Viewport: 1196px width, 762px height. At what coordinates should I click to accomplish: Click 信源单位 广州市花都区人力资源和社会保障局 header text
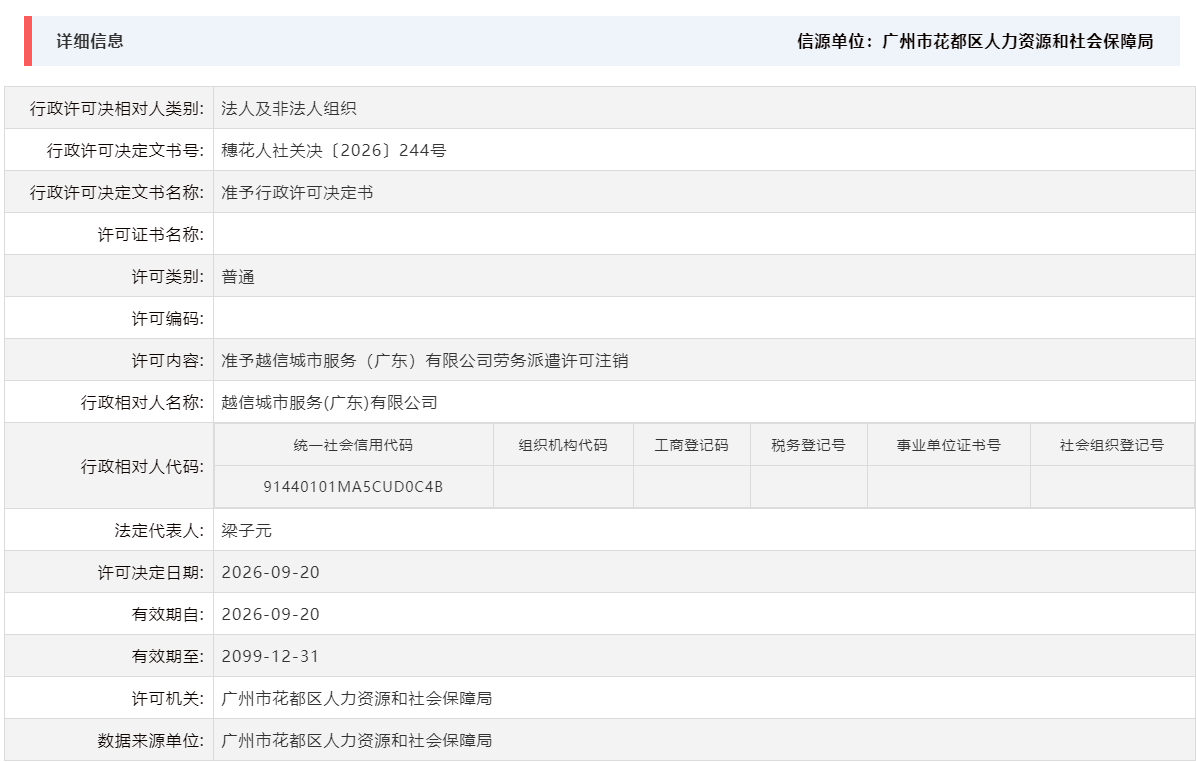coord(975,41)
